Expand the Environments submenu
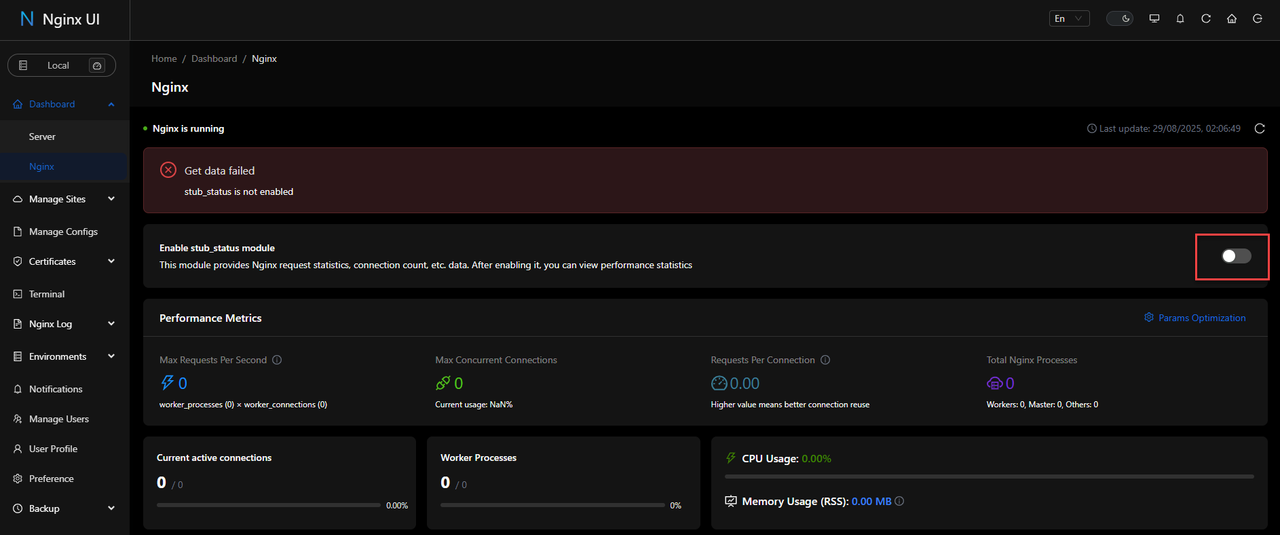The image size is (1280, 535). click(x=111, y=357)
